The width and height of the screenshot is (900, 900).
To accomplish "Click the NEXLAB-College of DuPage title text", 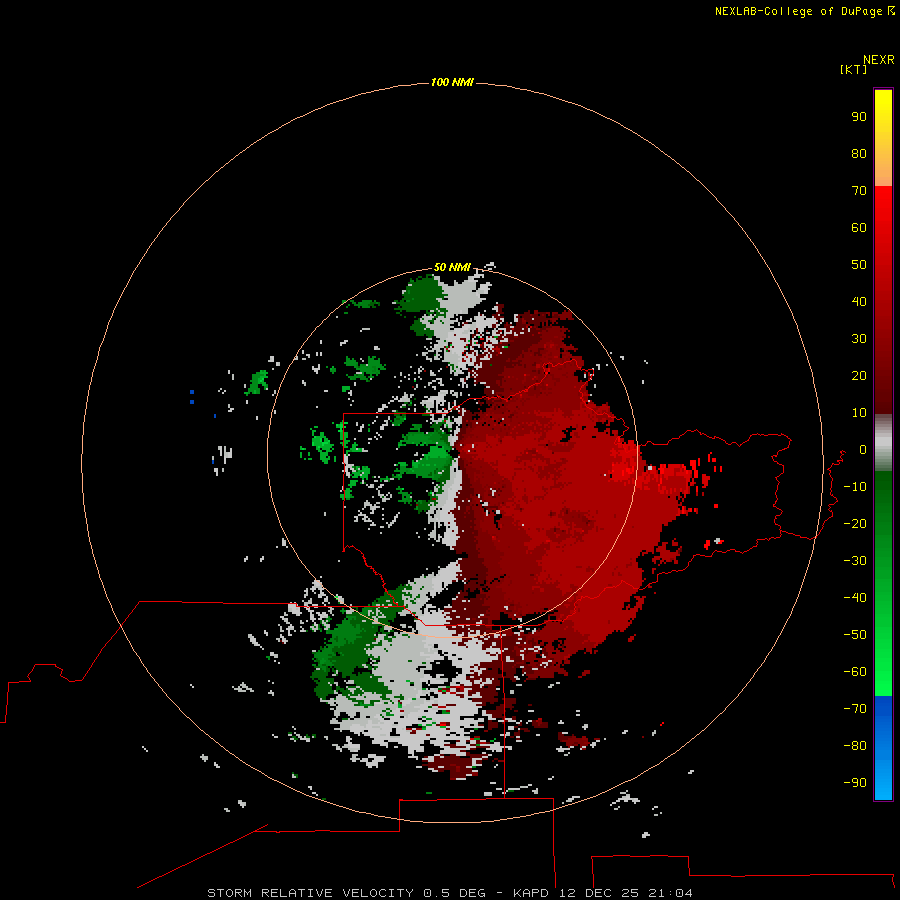I will 798,11.
